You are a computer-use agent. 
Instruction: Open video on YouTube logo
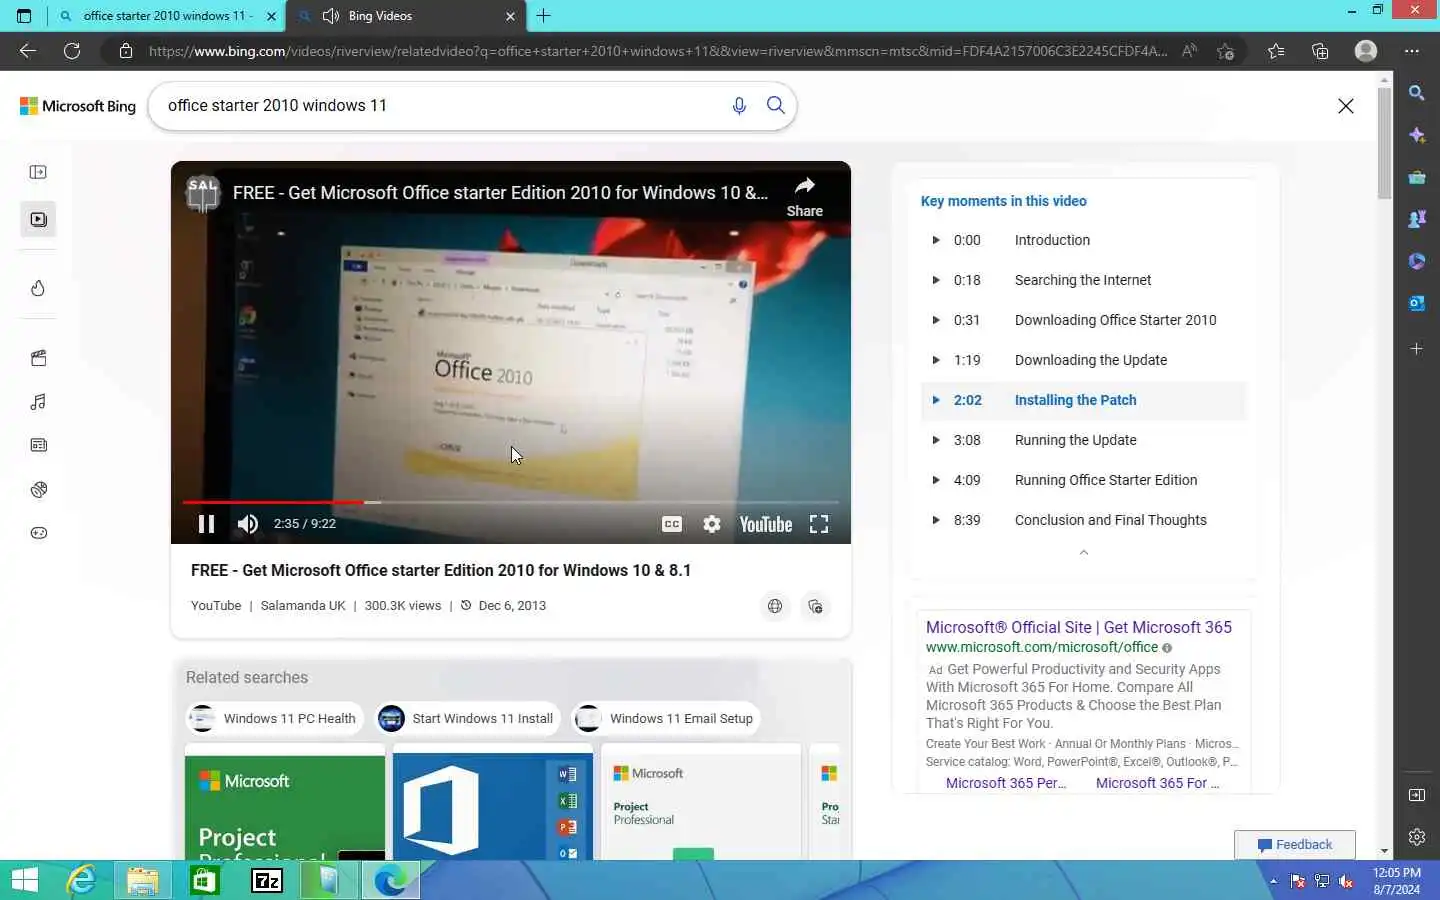765,524
